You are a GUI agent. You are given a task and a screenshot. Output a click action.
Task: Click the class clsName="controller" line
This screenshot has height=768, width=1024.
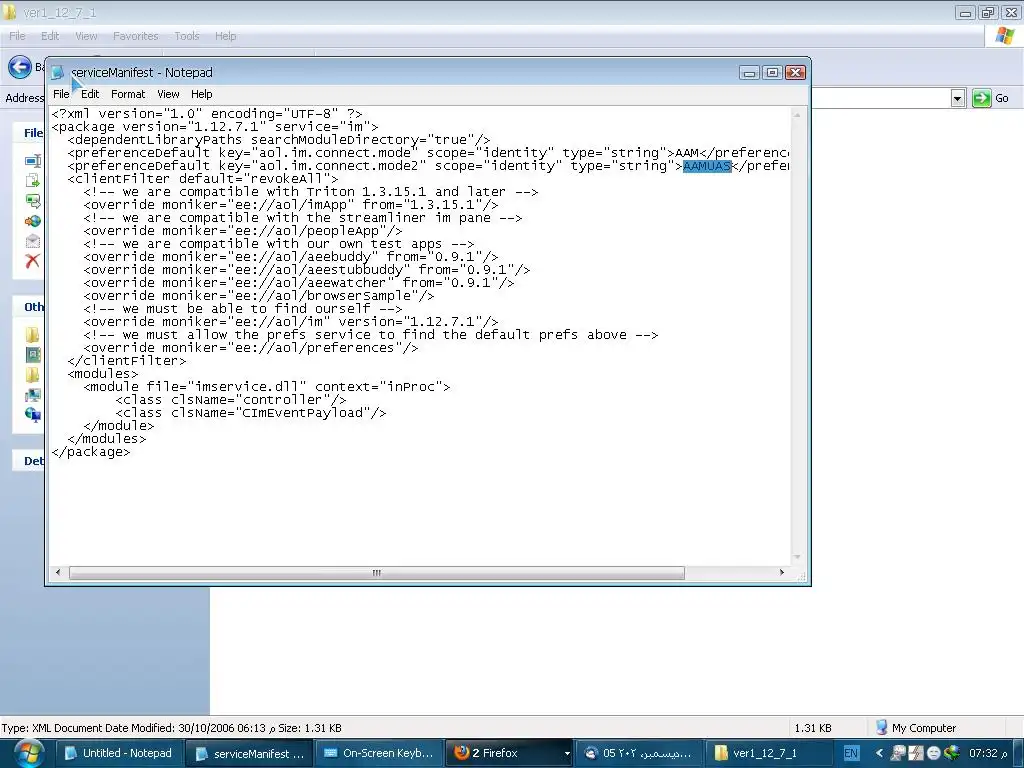[x=231, y=400]
